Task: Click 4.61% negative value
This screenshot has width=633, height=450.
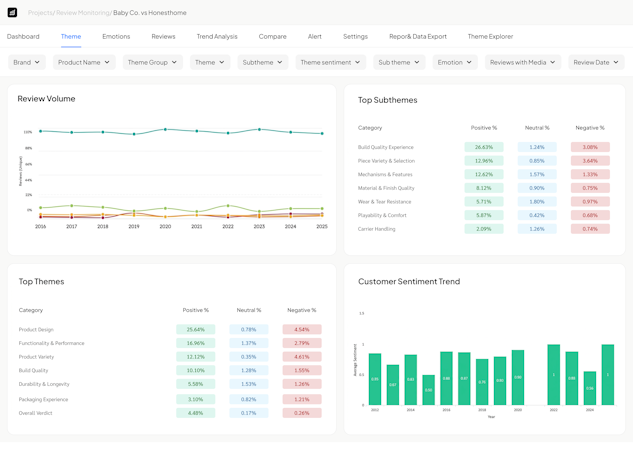Action: (x=302, y=357)
